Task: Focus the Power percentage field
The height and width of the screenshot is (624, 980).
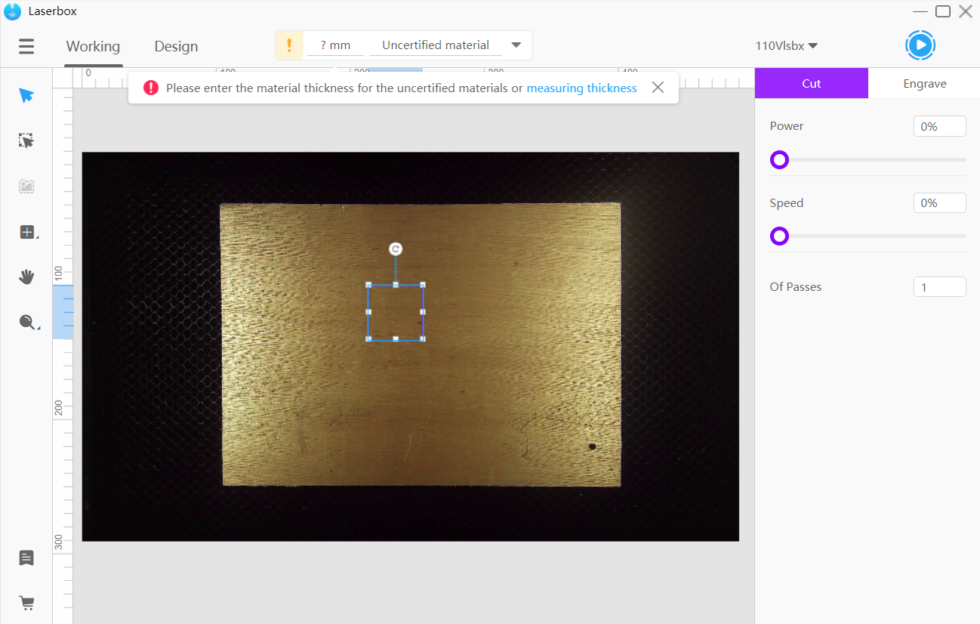Action: coord(939,126)
